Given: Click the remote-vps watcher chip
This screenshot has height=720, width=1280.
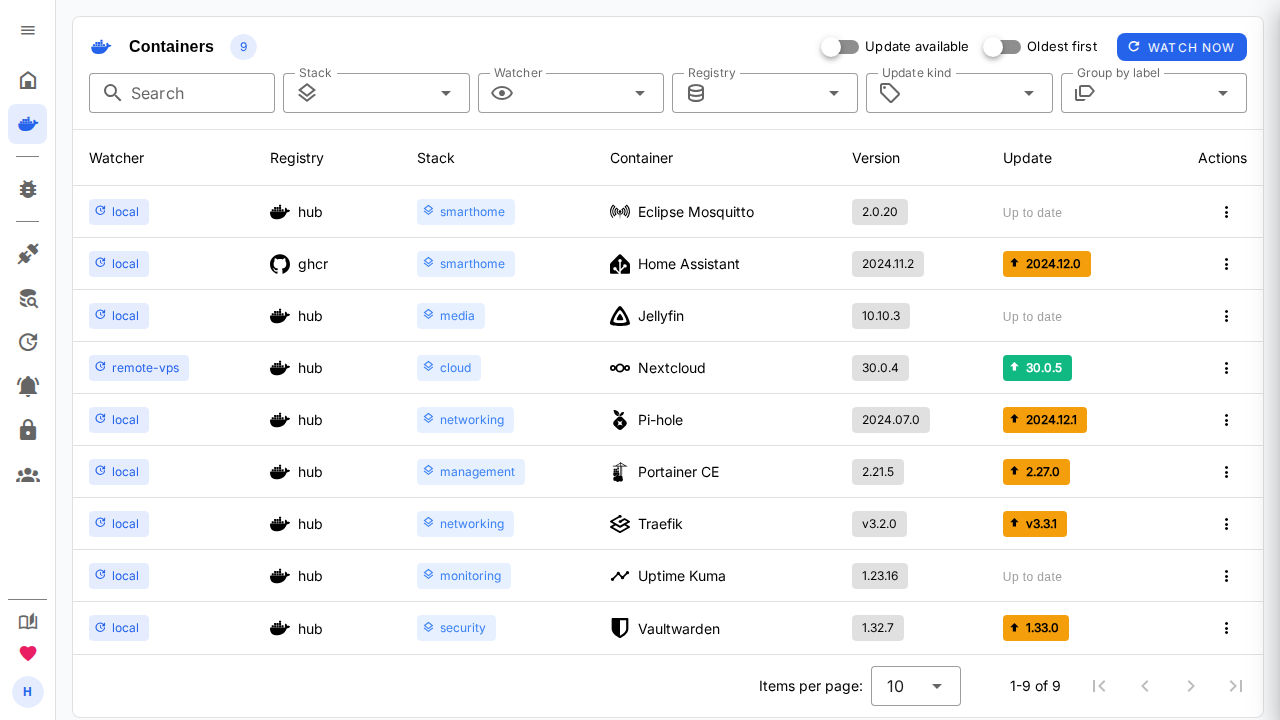Looking at the screenshot, I should point(139,368).
